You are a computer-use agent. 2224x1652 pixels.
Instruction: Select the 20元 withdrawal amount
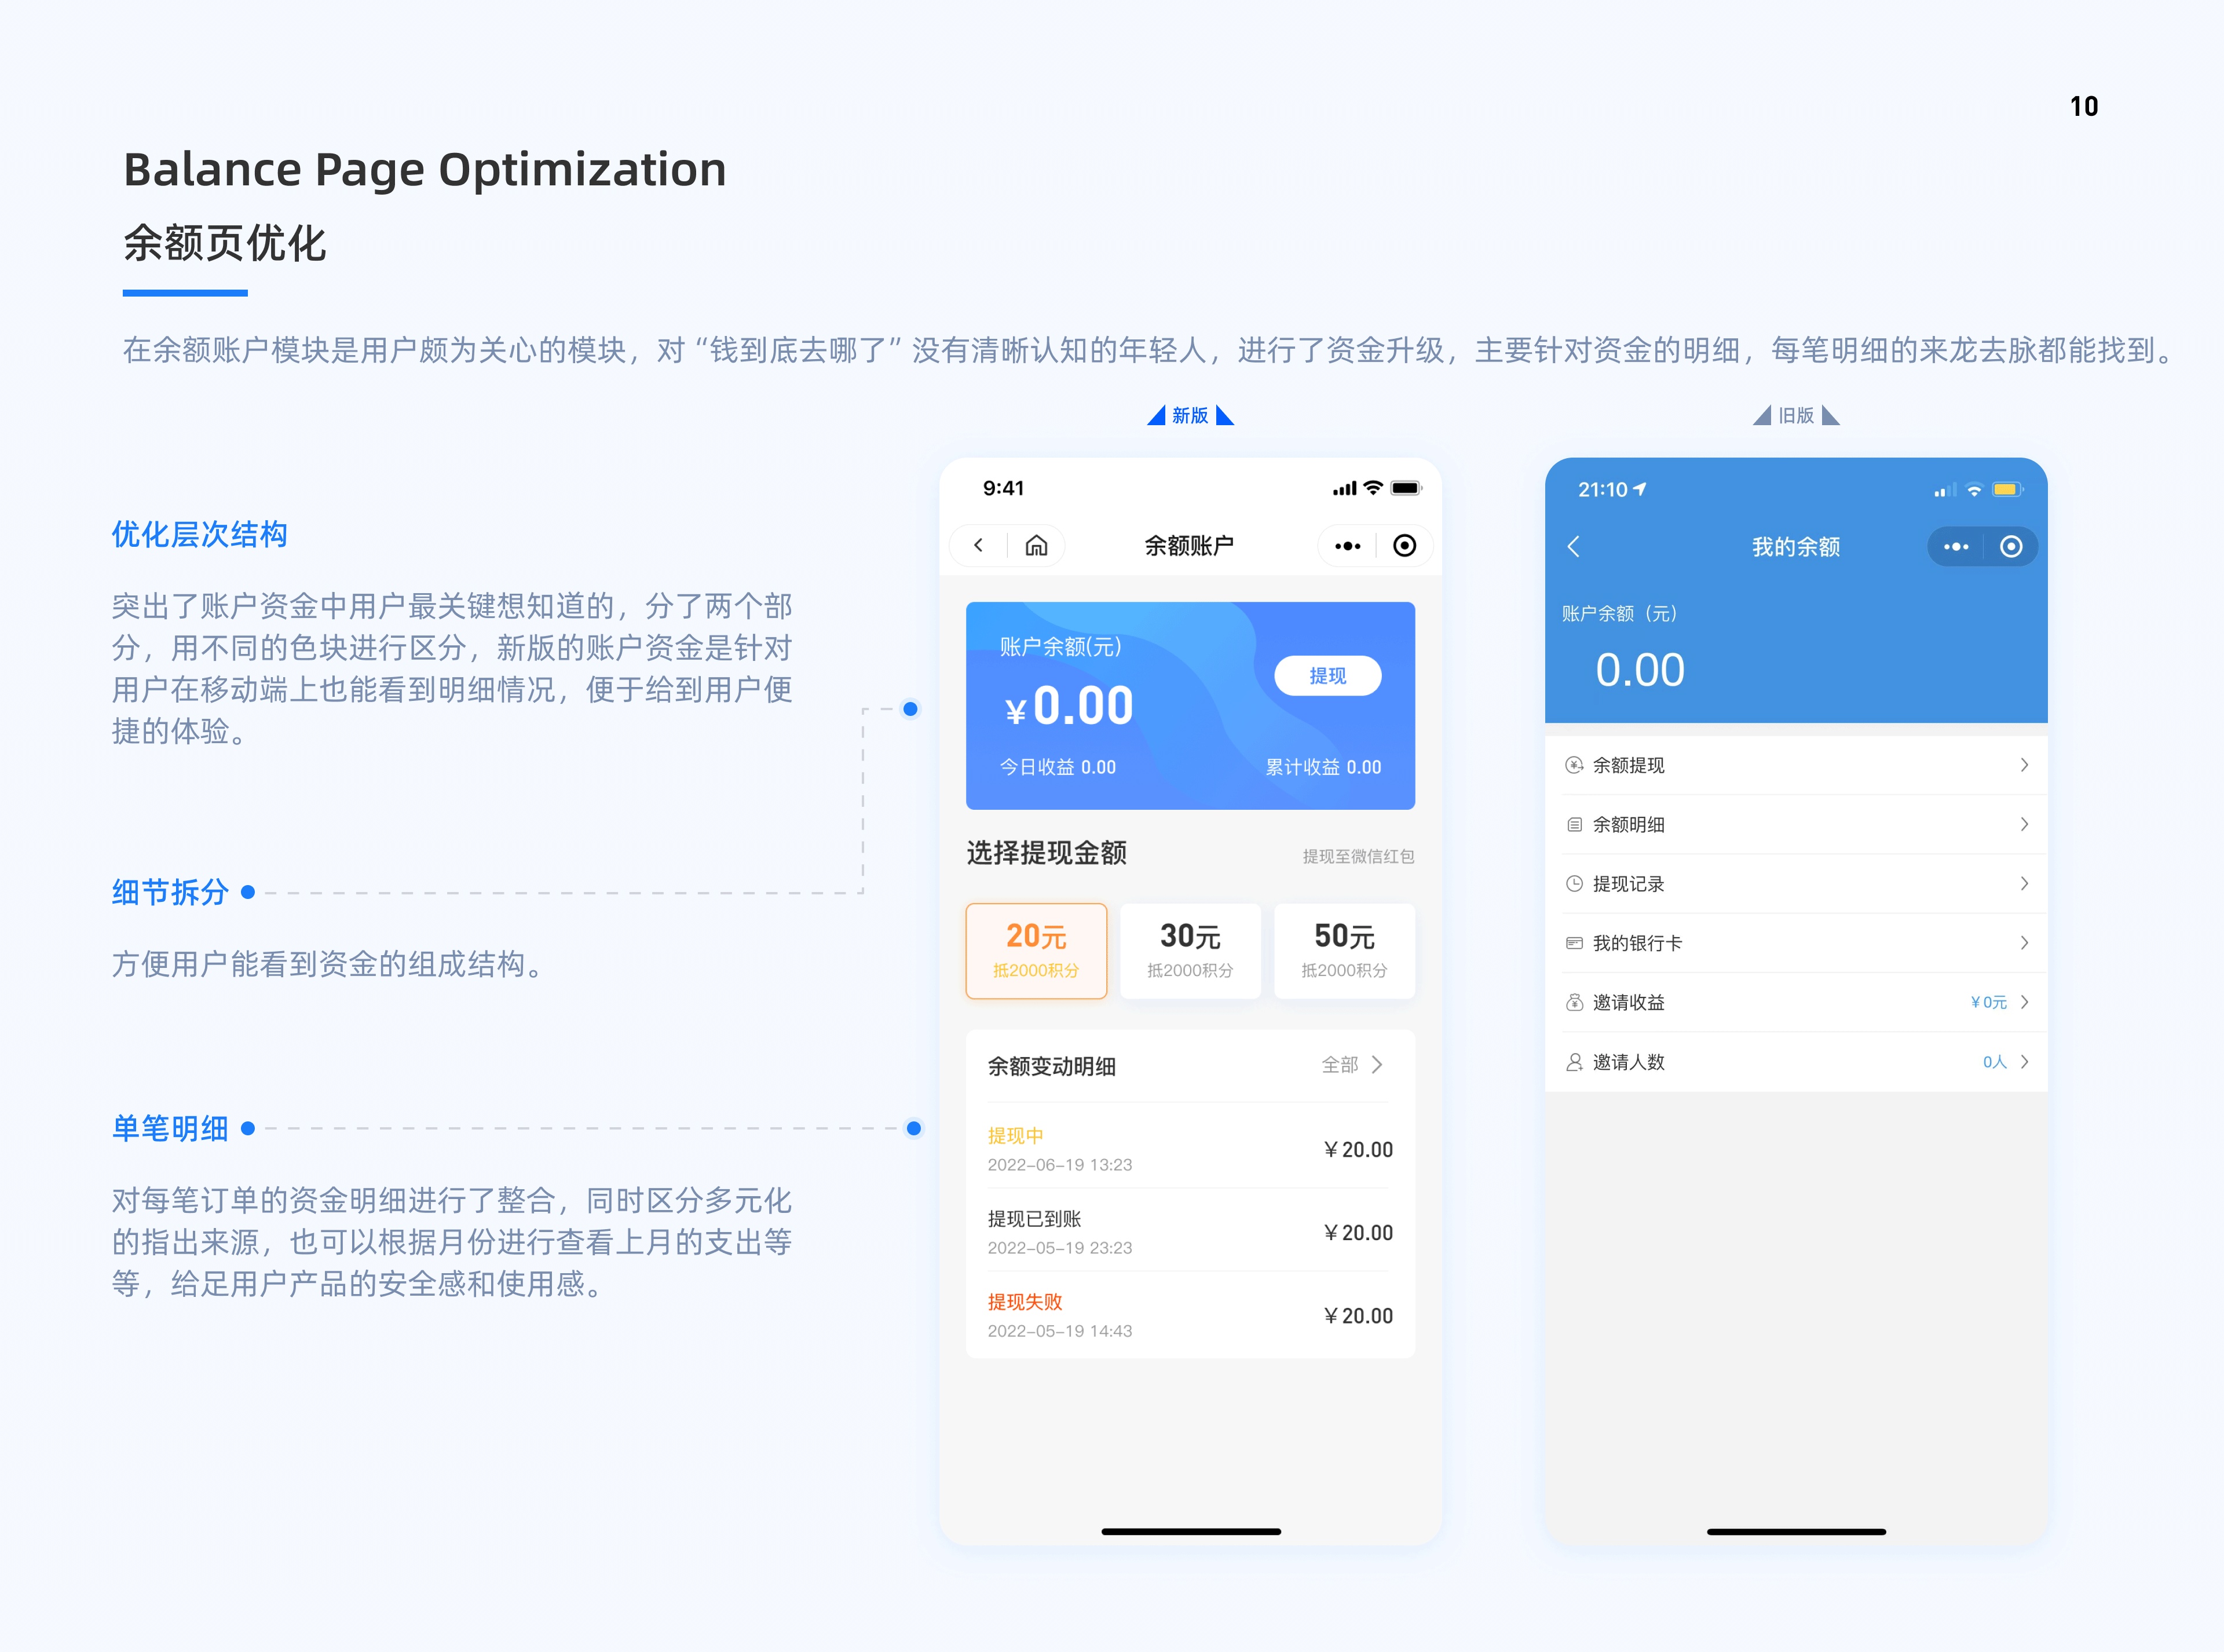click(x=1036, y=950)
